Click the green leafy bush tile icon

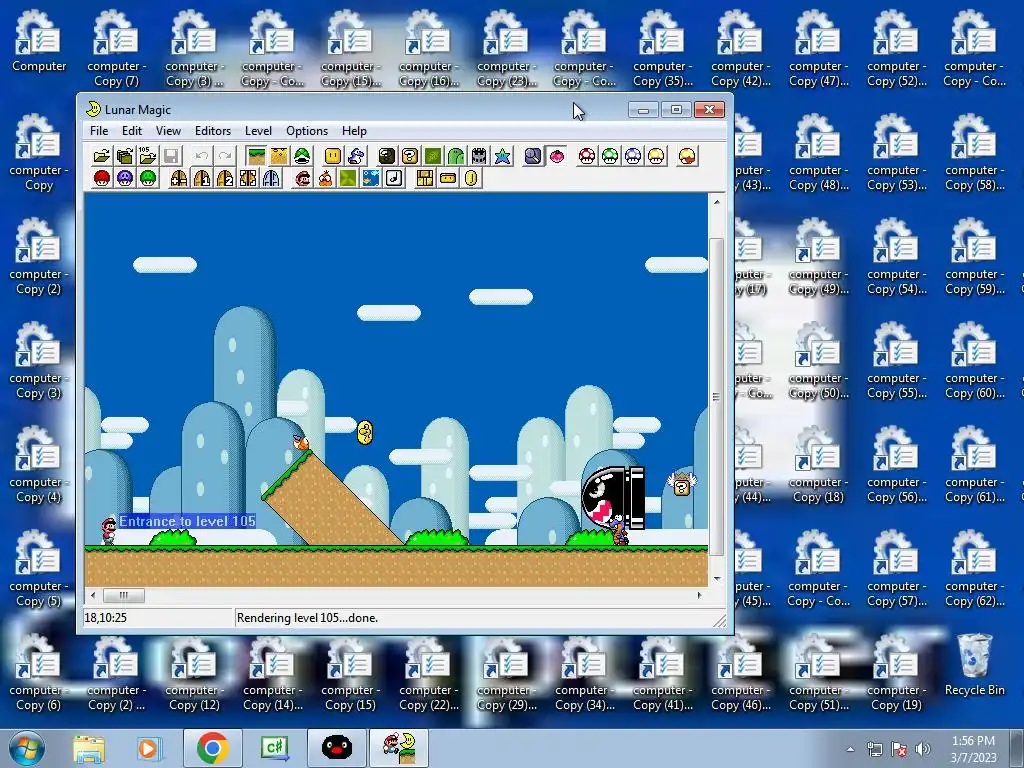(433, 156)
